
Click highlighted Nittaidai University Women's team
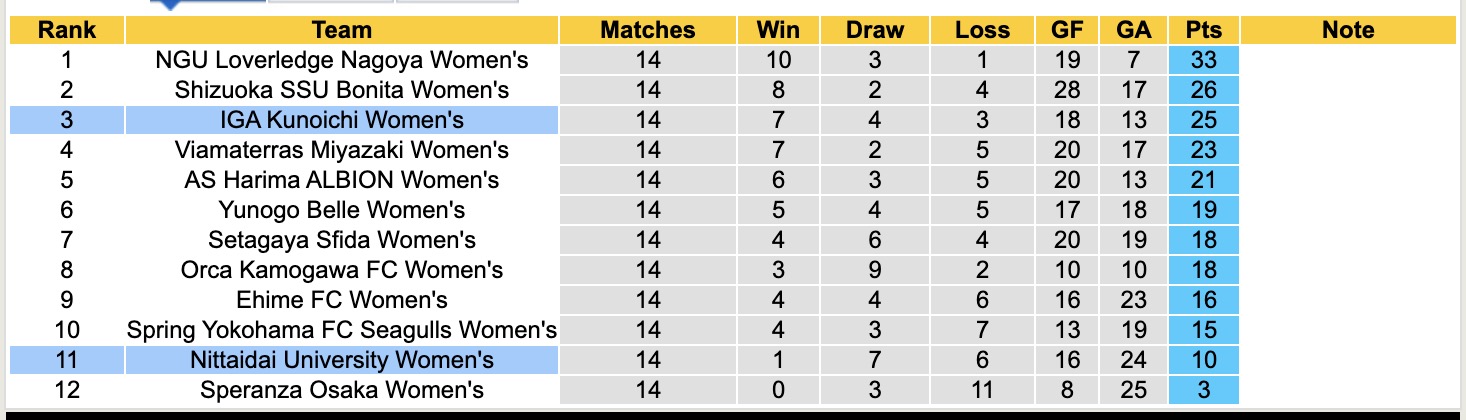(342, 360)
